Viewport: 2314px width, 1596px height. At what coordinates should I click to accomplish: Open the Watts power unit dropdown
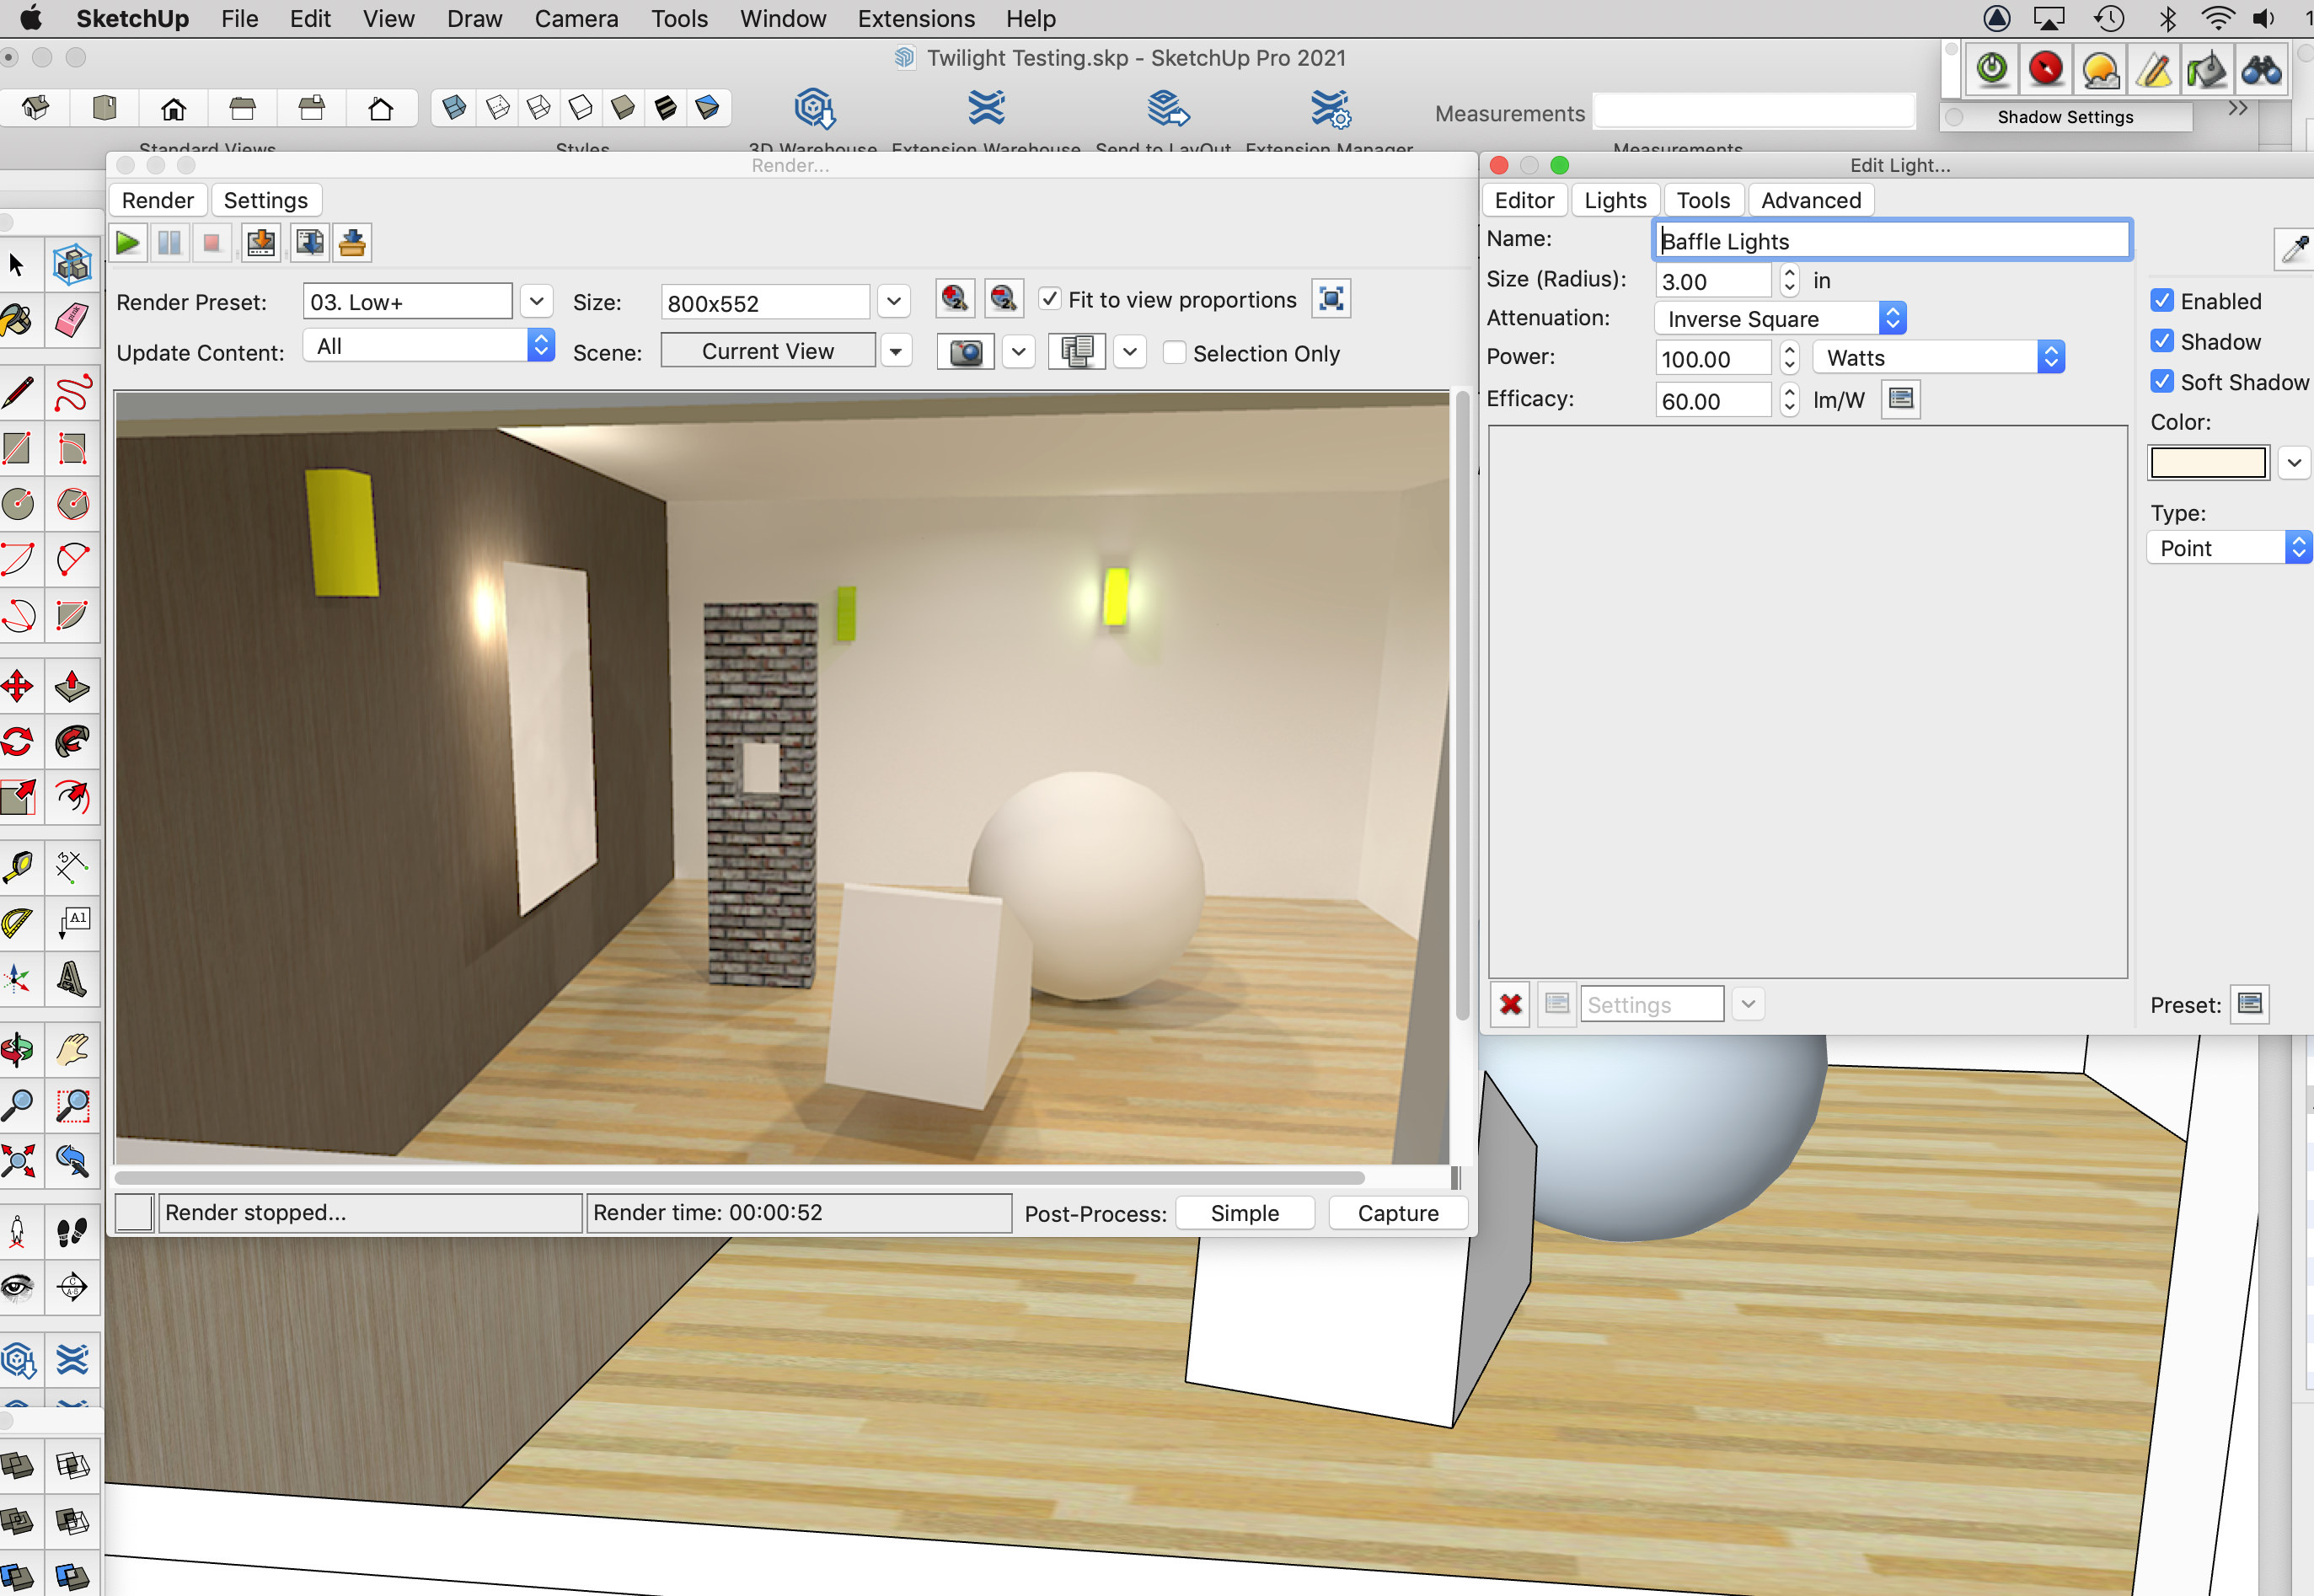(x=1939, y=357)
